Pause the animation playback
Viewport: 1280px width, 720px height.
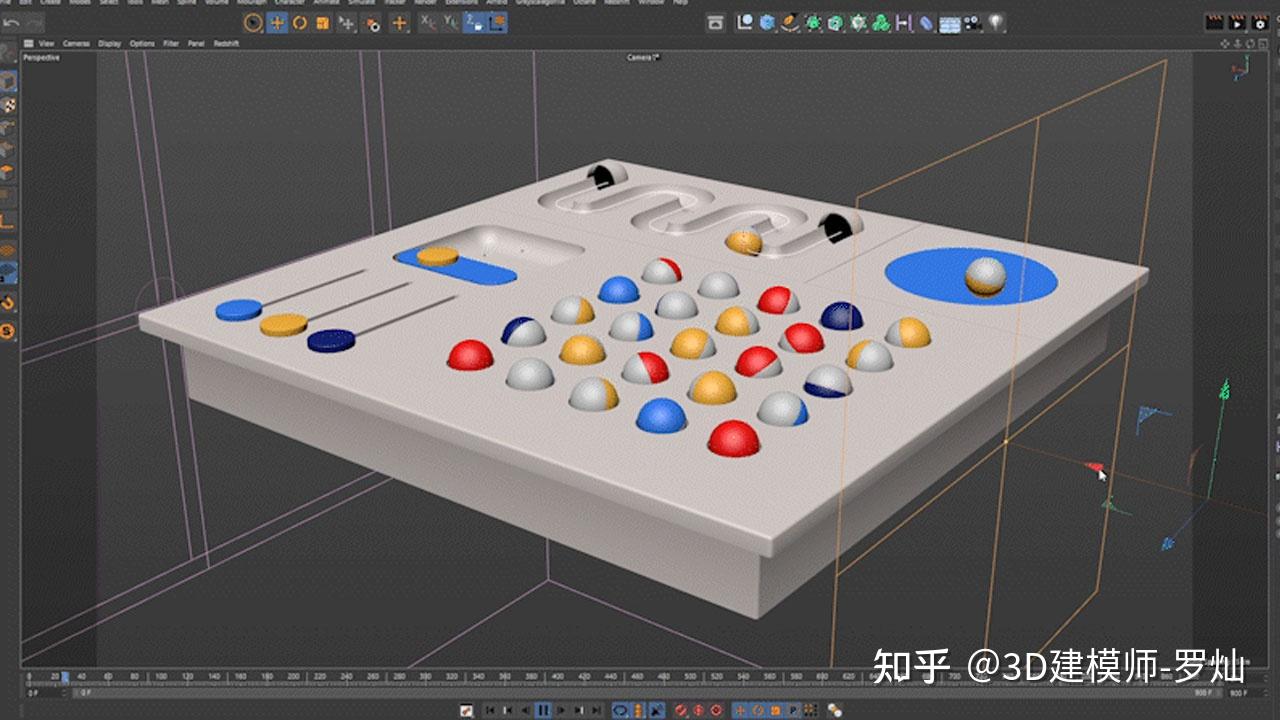coord(545,711)
